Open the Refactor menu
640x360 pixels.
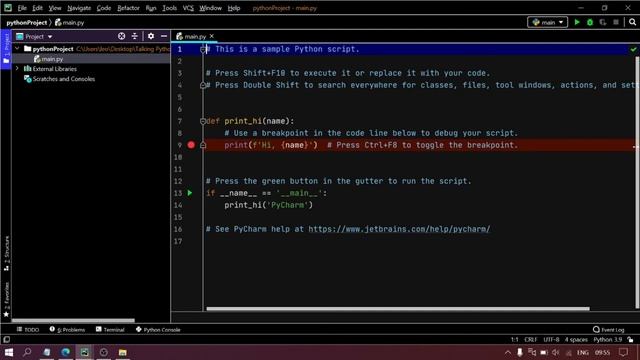pos(129,8)
